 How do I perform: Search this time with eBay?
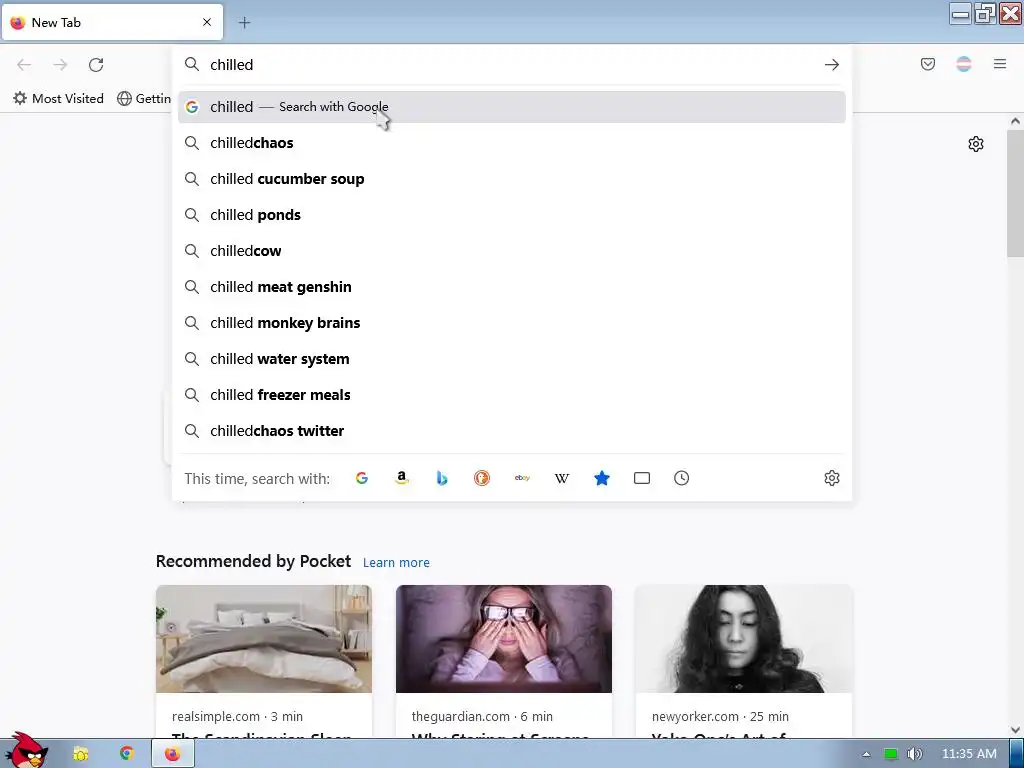(x=522, y=478)
